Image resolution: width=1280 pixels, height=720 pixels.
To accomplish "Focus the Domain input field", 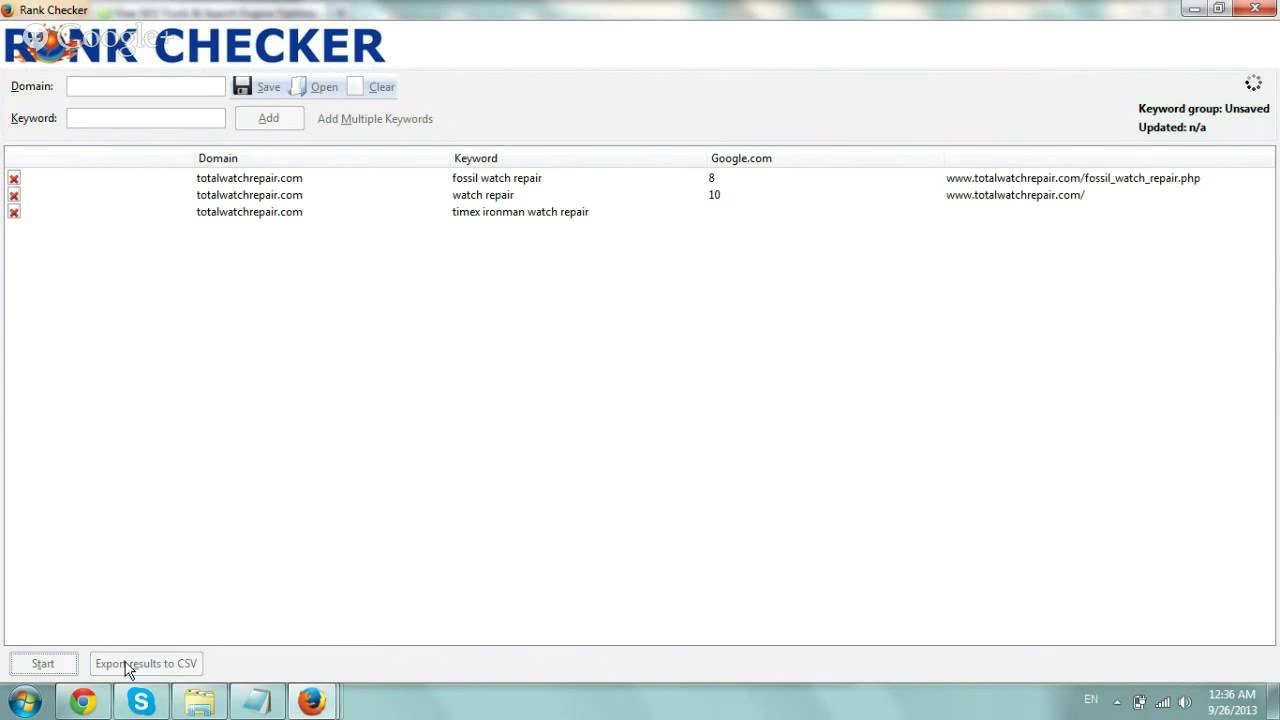I will 146,86.
